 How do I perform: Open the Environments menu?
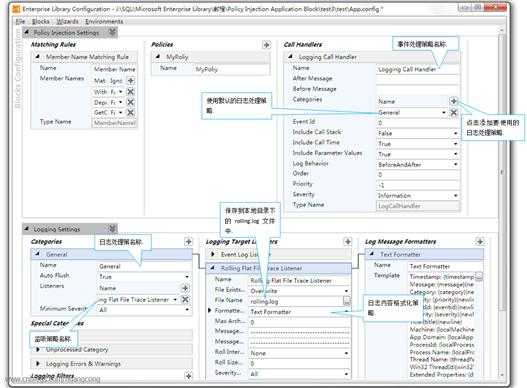(104, 22)
